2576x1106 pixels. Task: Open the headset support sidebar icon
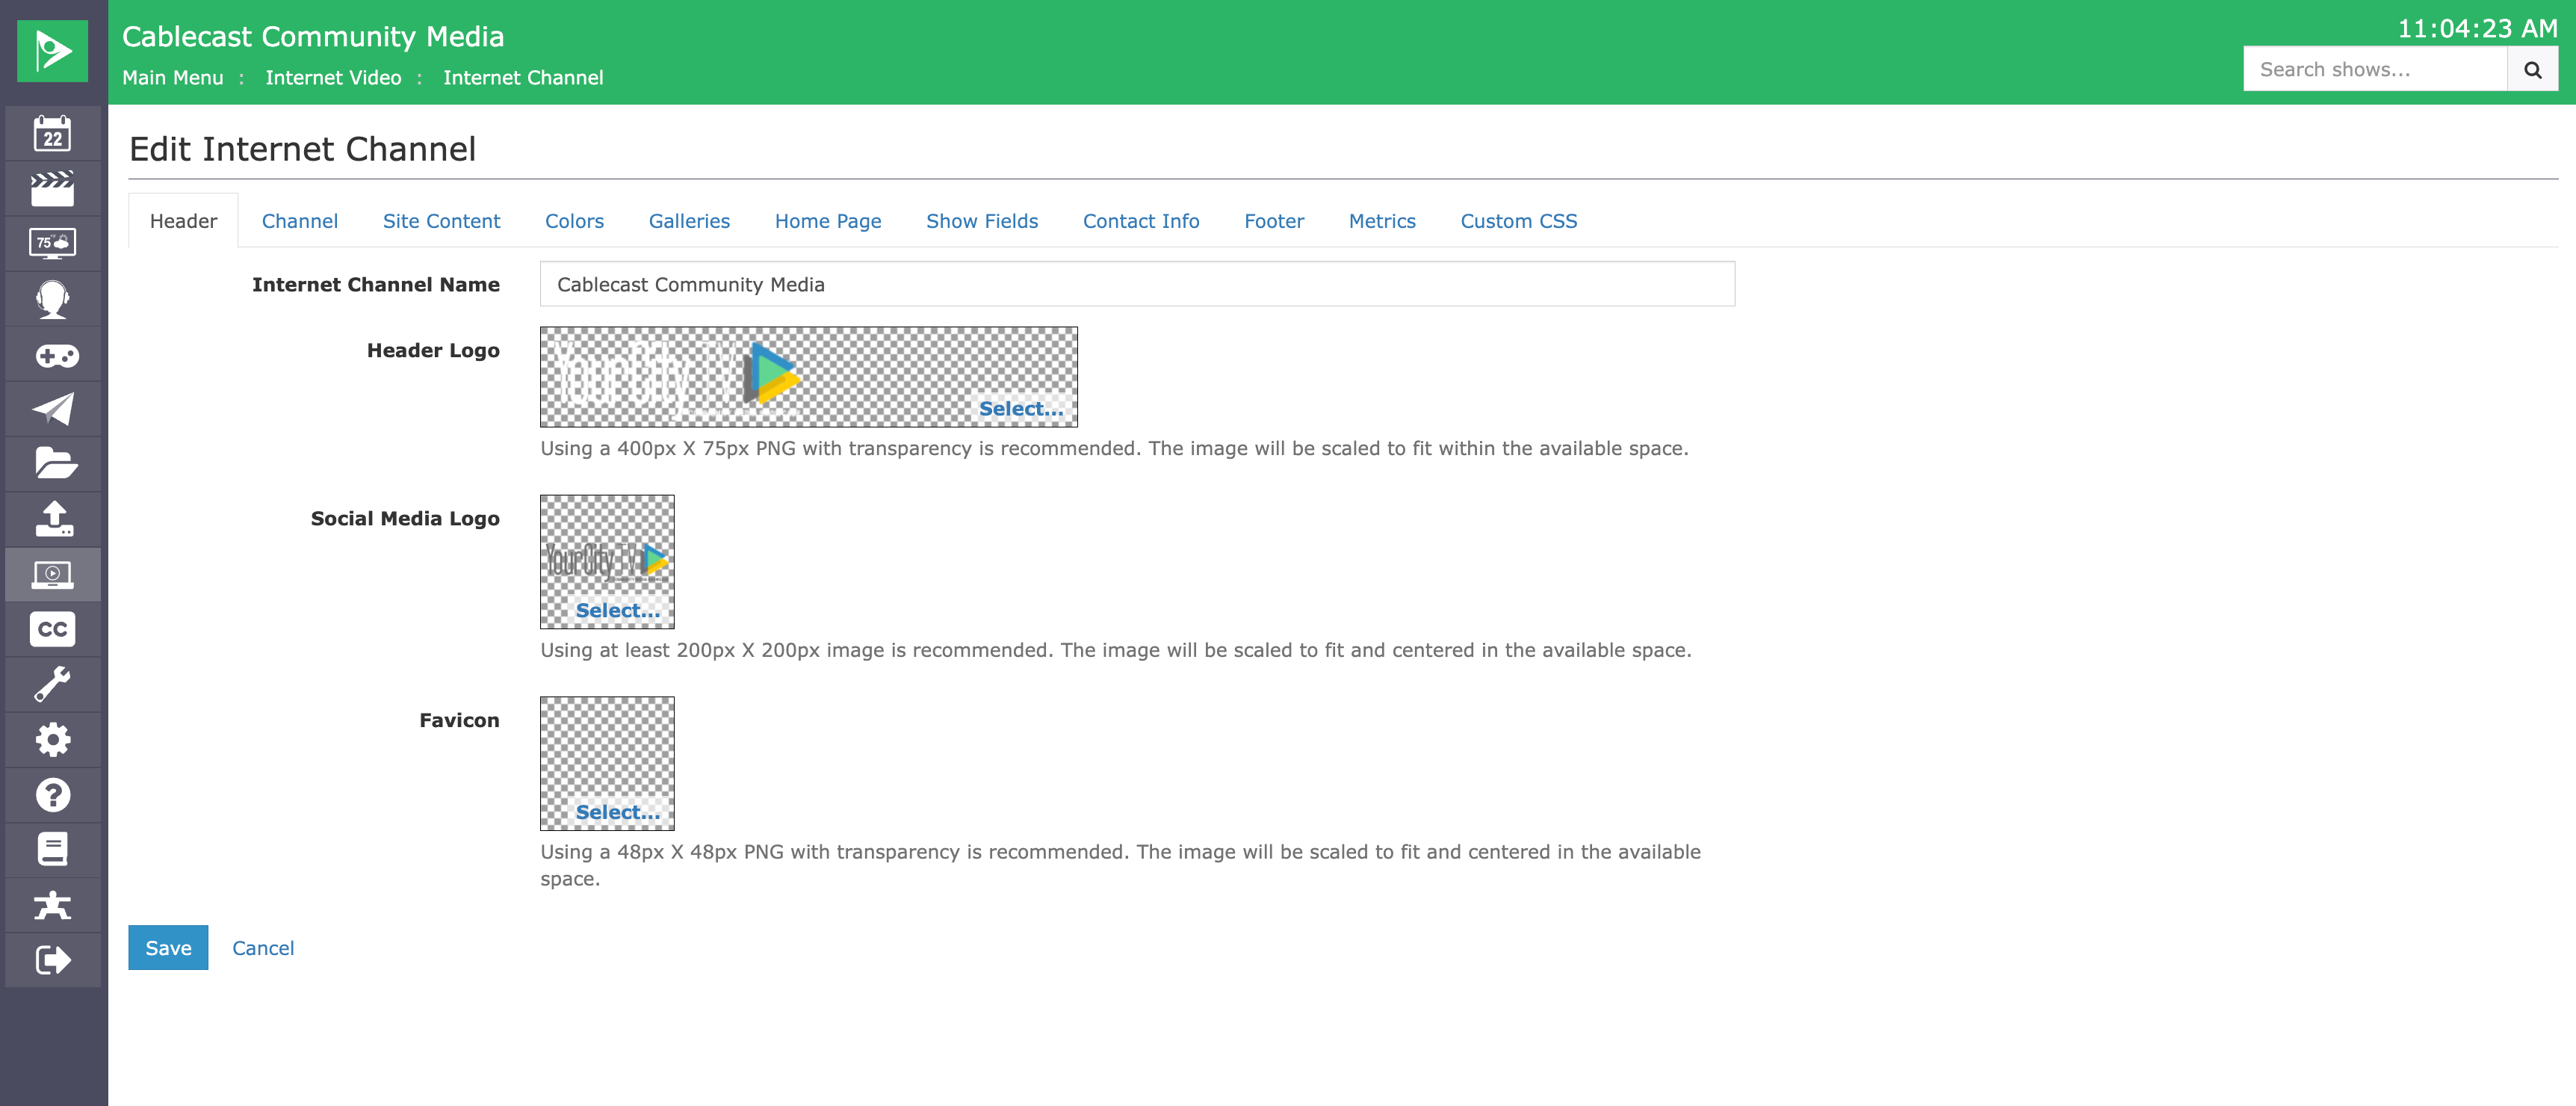(x=52, y=299)
